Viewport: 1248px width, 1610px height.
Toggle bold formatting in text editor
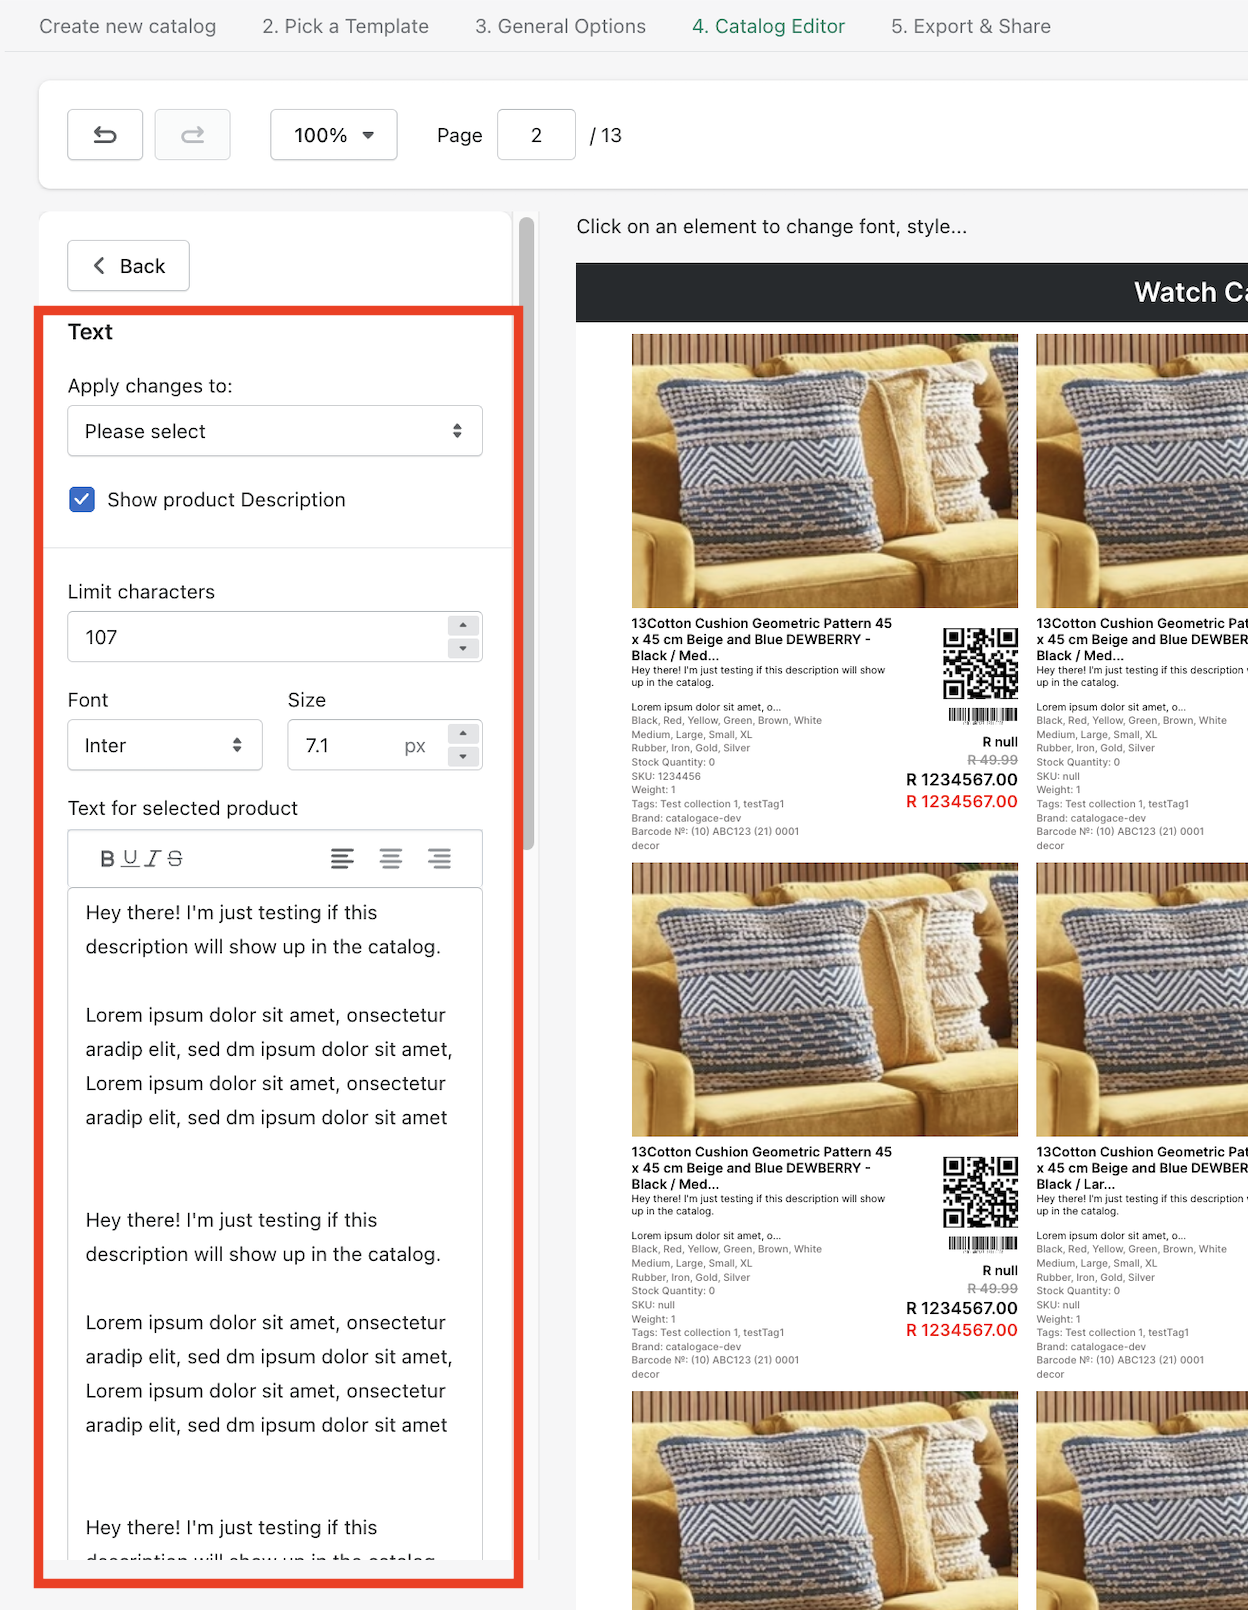tap(107, 858)
